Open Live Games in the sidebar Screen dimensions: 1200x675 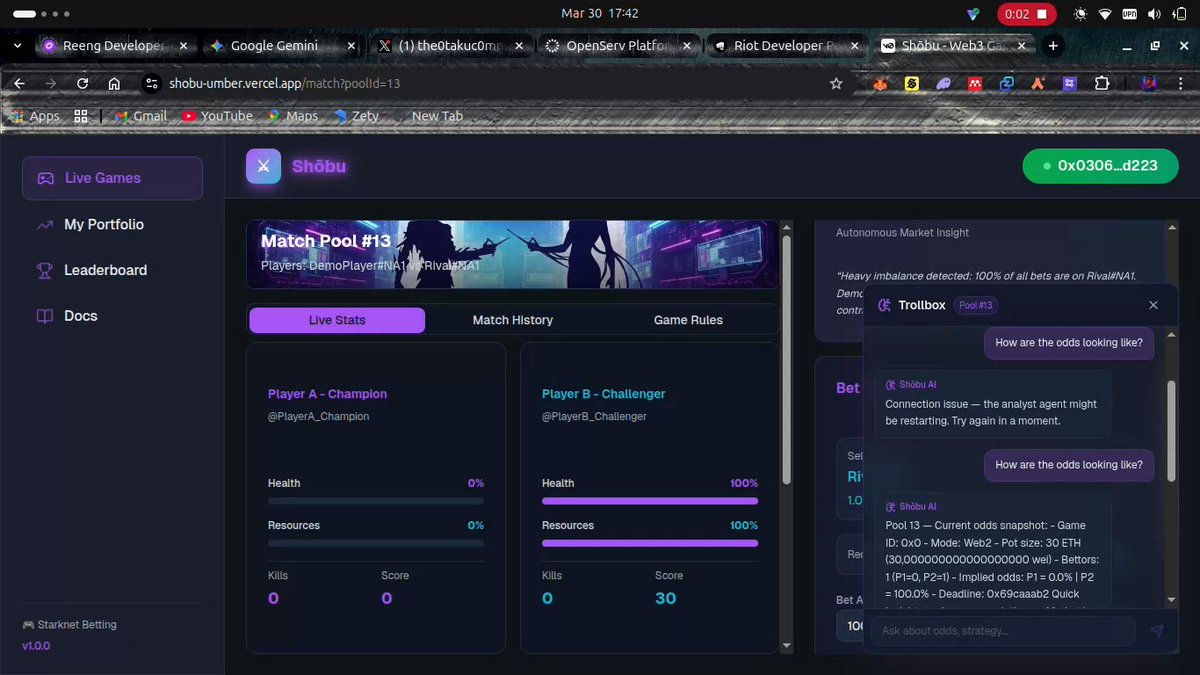point(112,178)
